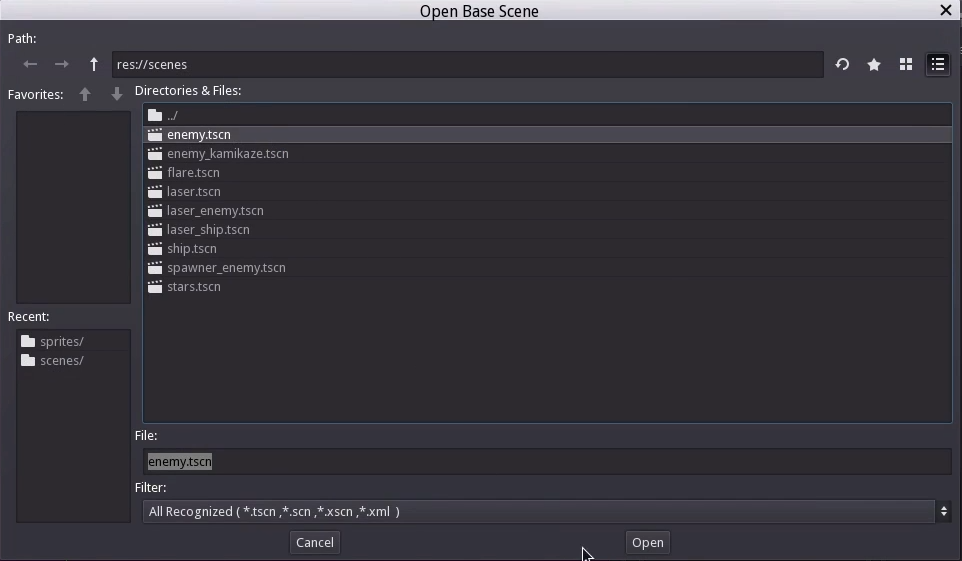Open recent scenes/ folder
Screen dimensions: 962x561
pos(74,360)
